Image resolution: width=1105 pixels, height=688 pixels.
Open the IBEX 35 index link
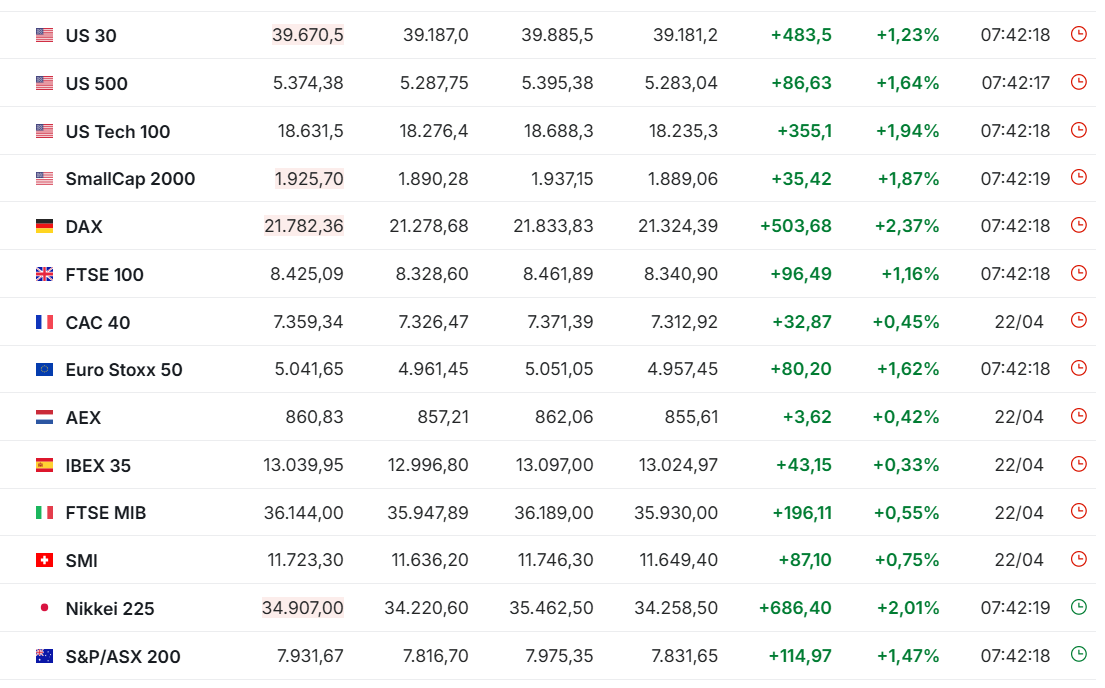tap(98, 466)
